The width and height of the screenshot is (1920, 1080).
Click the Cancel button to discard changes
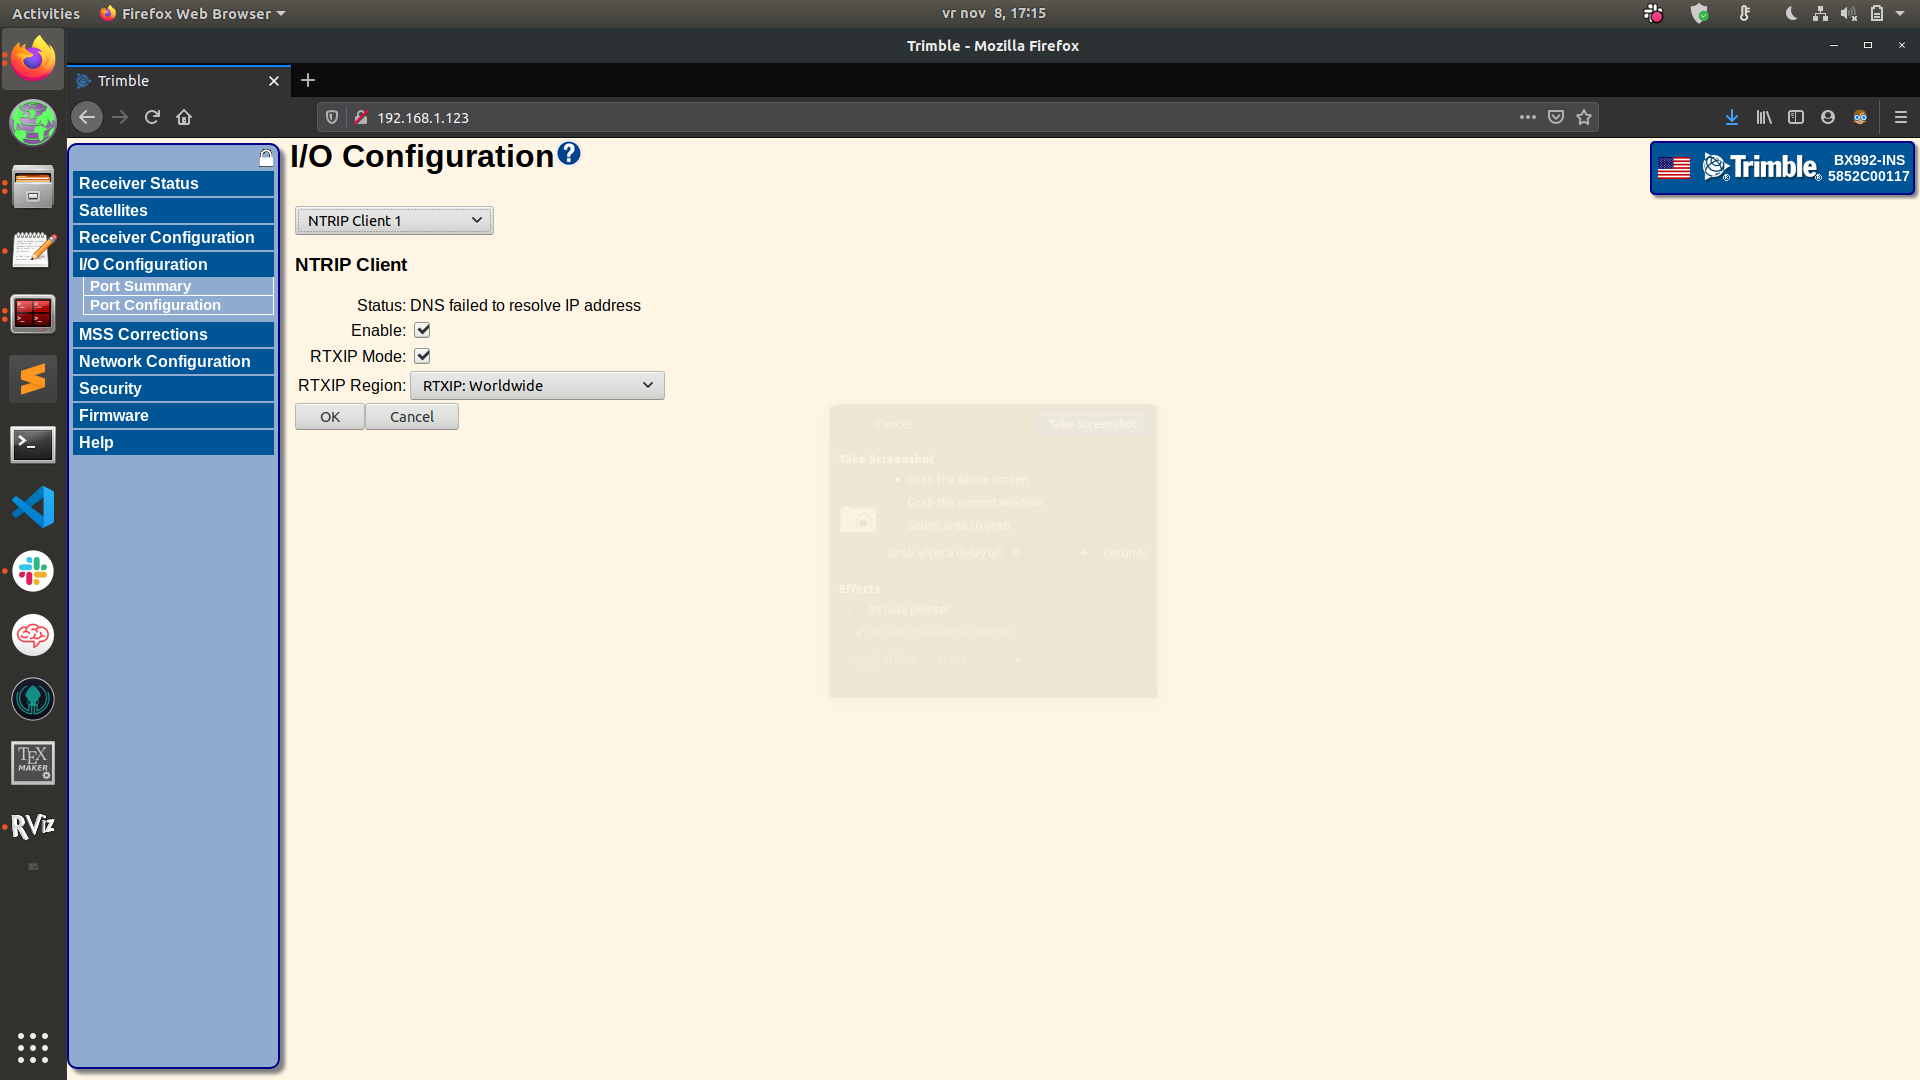click(411, 417)
